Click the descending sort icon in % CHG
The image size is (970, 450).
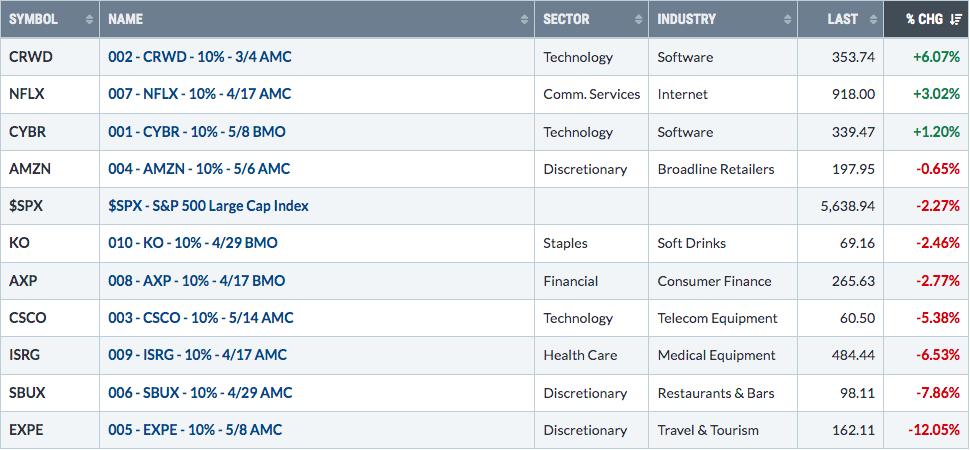[x=955, y=19]
